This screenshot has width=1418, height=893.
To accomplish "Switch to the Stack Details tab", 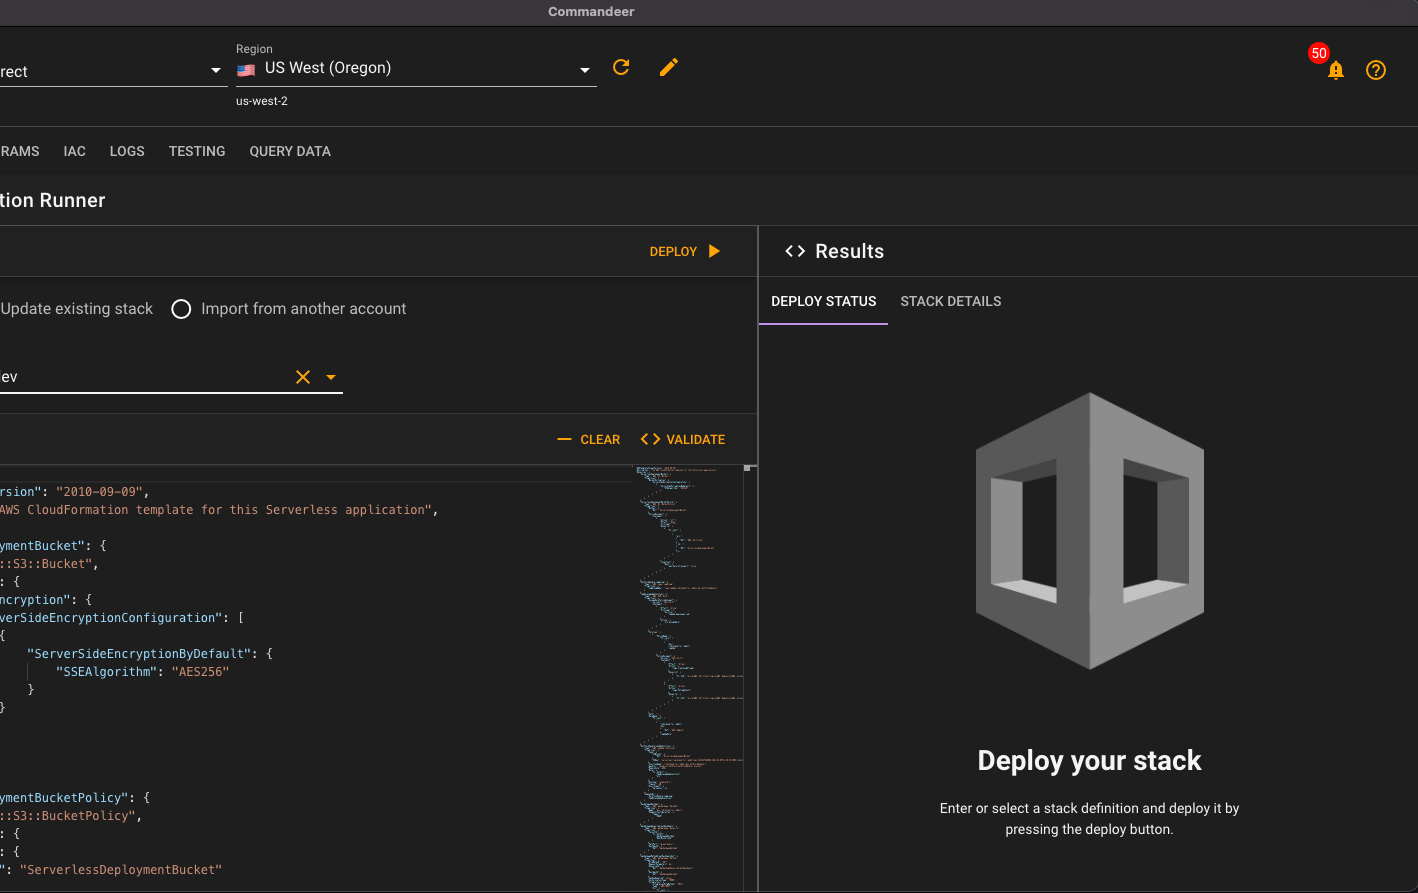I will [950, 301].
